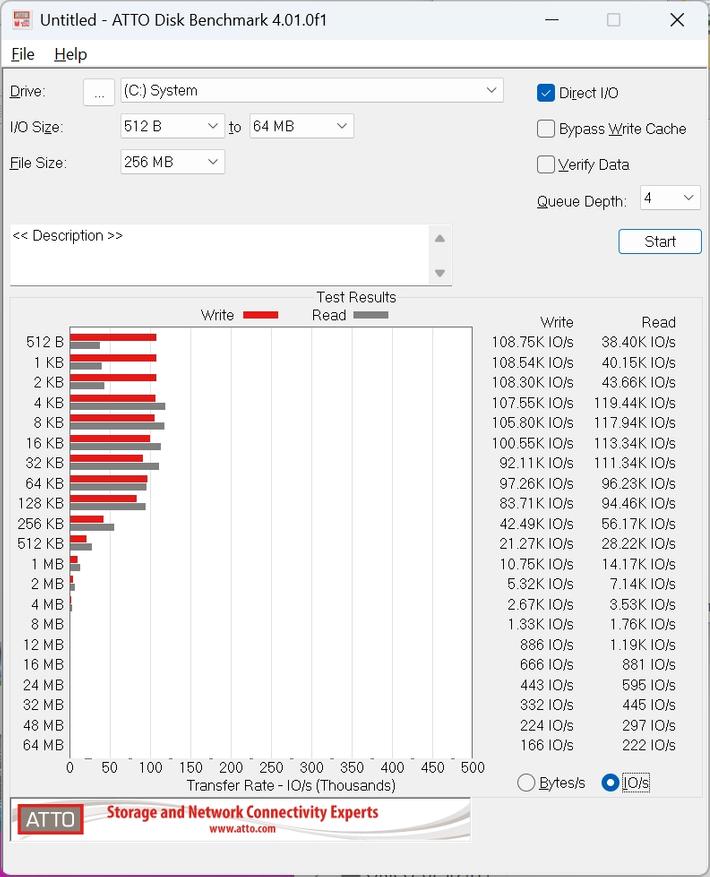Click into the Description text field
The height and width of the screenshot is (877, 710).
coord(219,254)
